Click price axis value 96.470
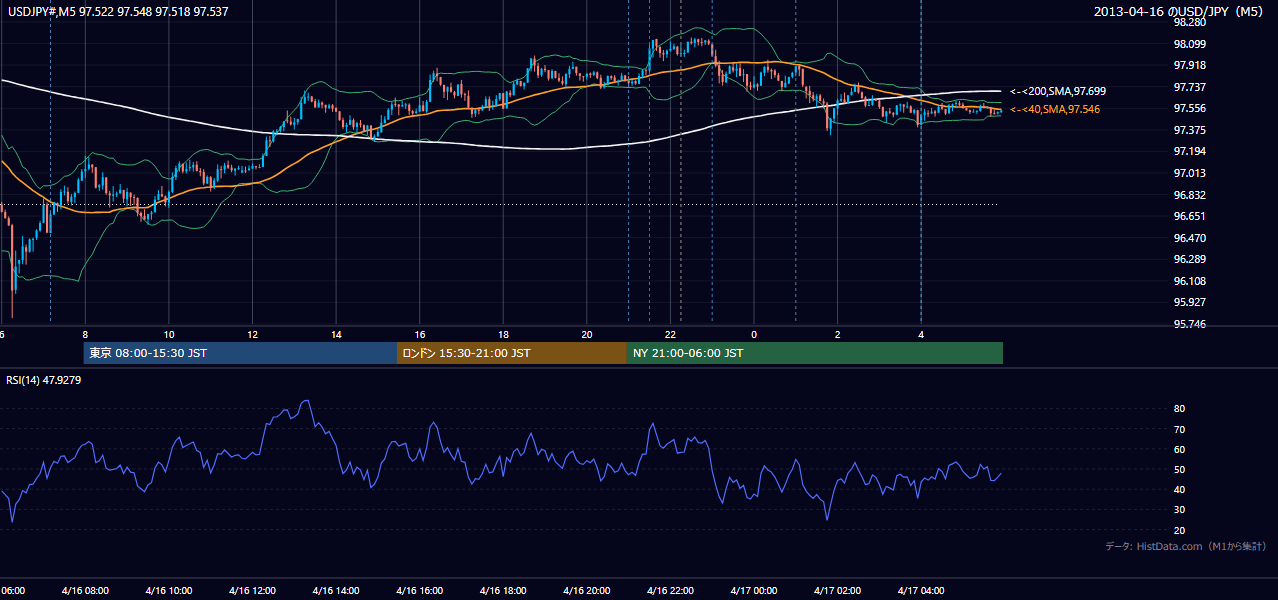The height and width of the screenshot is (600, 1278). tap(1189, 238)
